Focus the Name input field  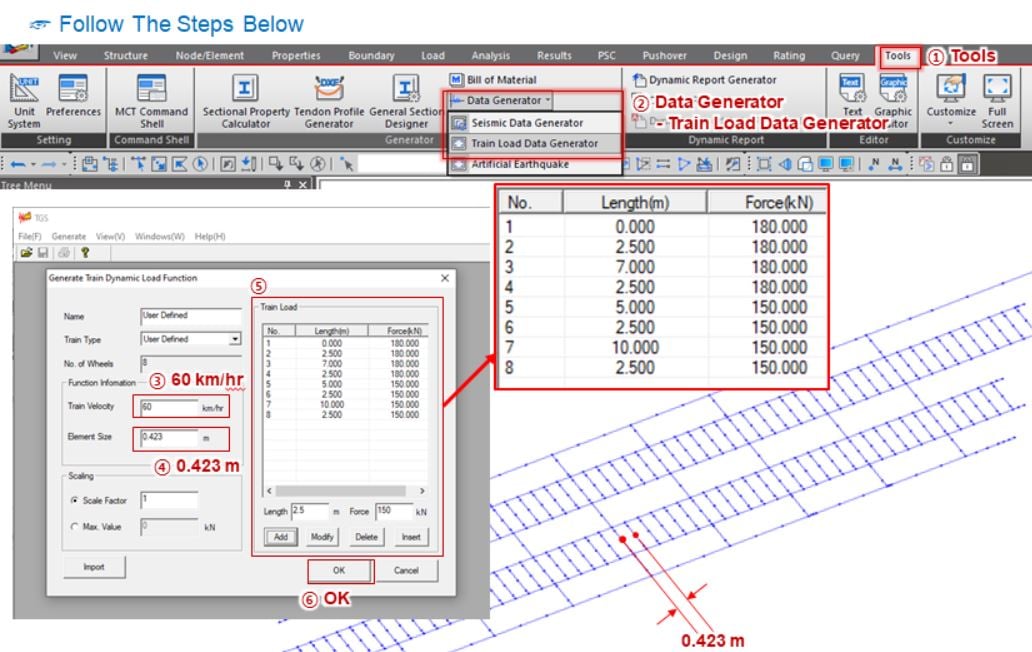(x=191, y=316)
